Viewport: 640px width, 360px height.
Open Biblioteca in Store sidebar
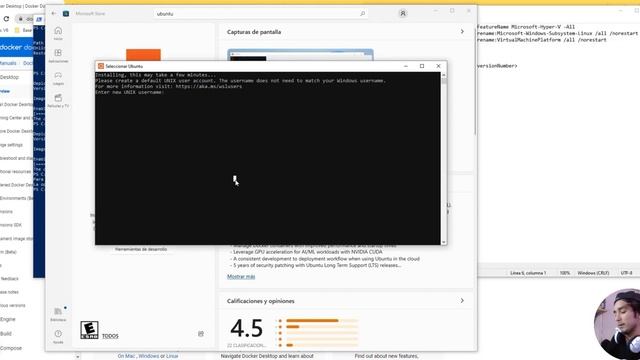58,314
